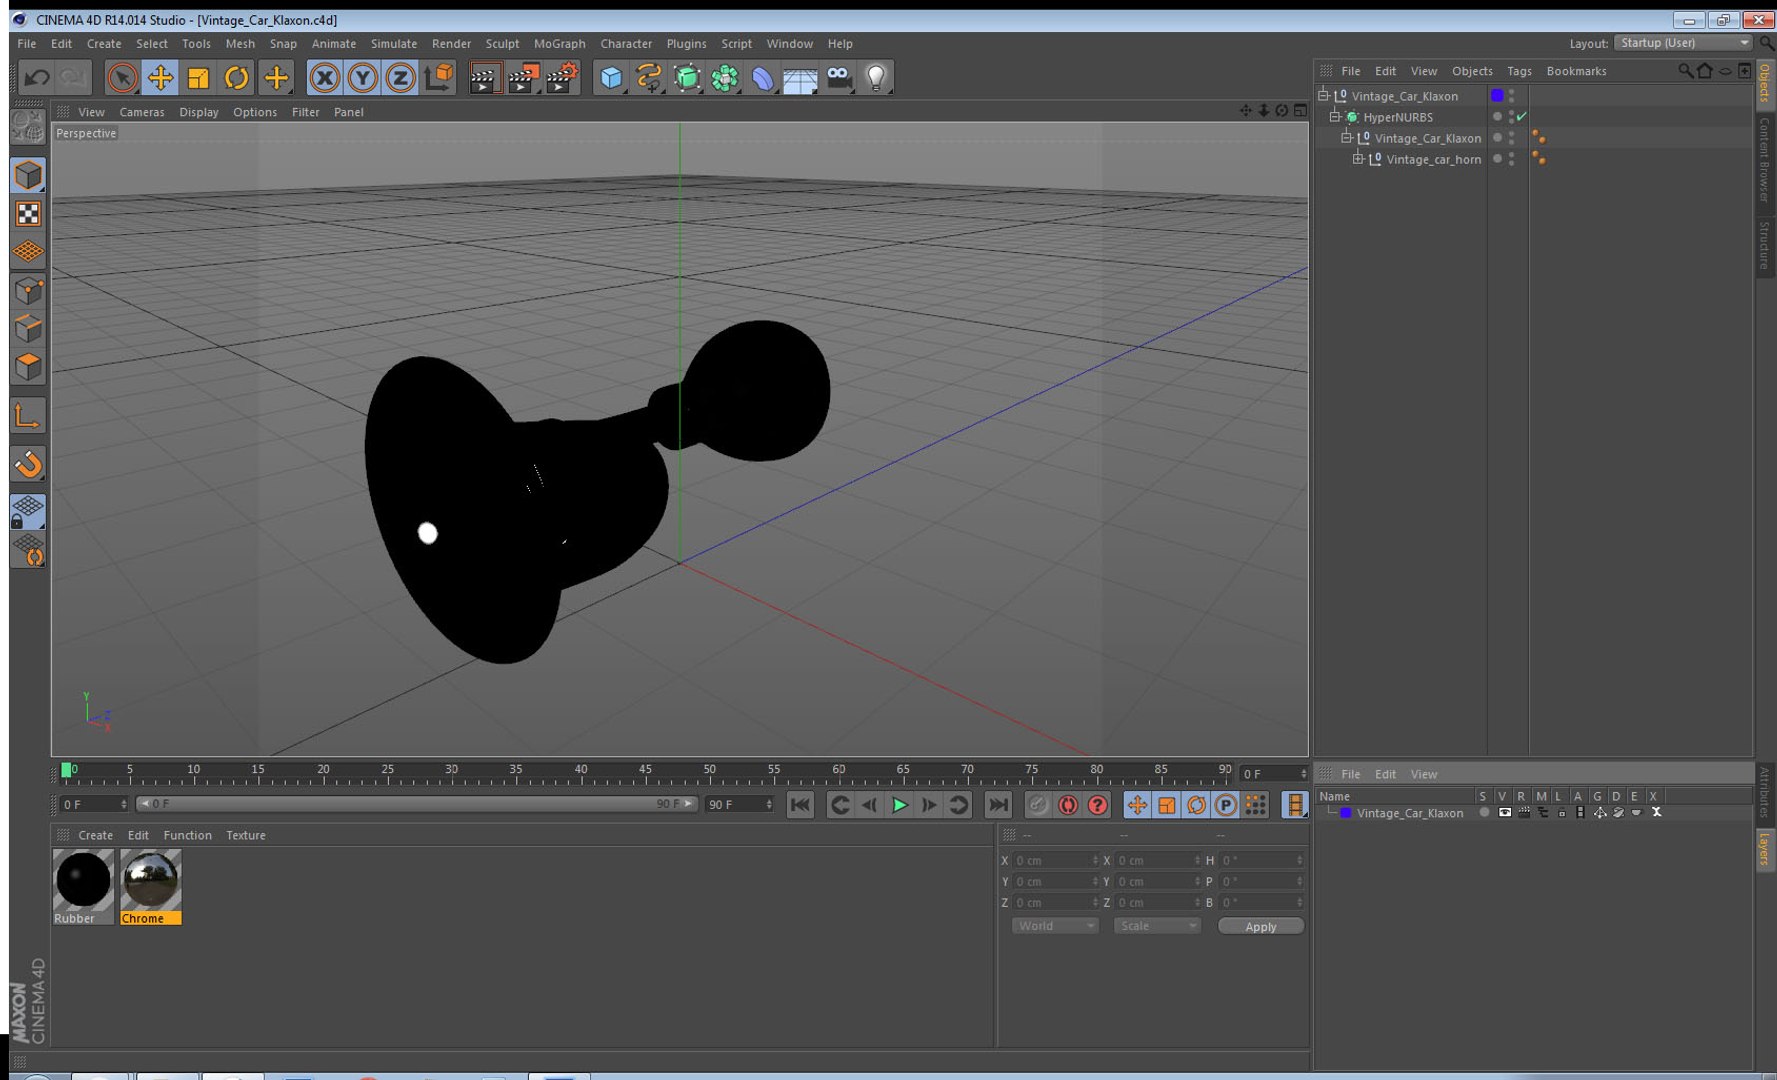Collapse the HyperNURBS tree node
Screen dimensions: 1777x1080
coord(1334,116)
